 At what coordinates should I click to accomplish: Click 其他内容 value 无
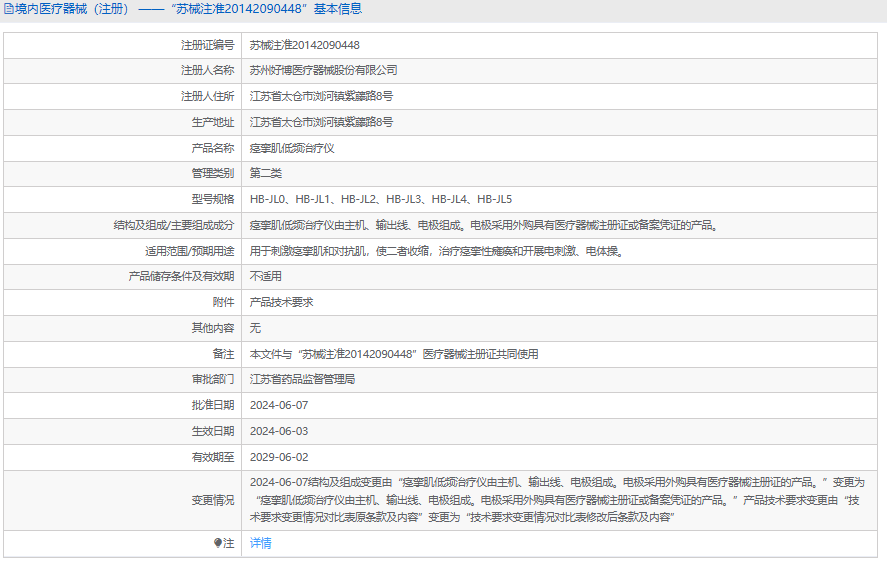255,328
